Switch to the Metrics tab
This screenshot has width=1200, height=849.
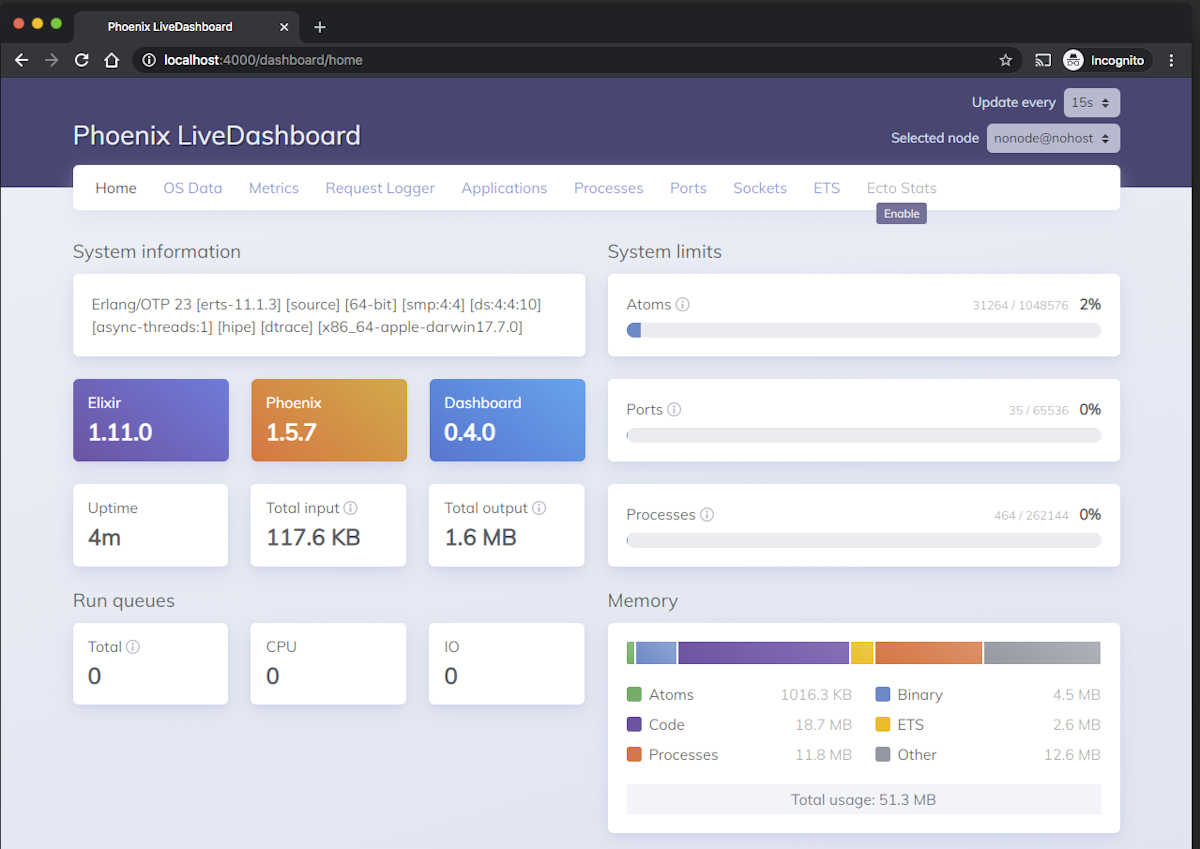tap(273, 188)
